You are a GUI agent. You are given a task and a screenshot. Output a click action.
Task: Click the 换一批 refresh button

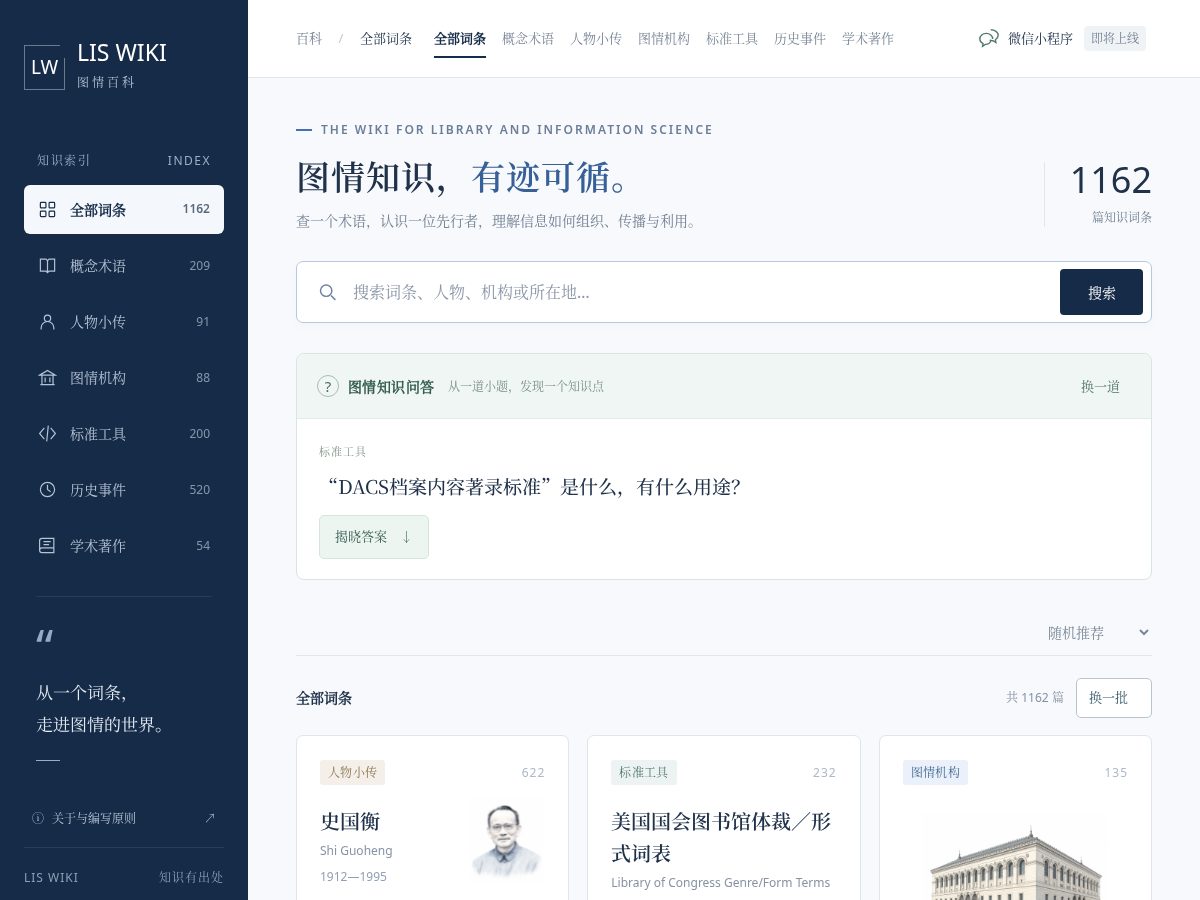[1113, 698]
